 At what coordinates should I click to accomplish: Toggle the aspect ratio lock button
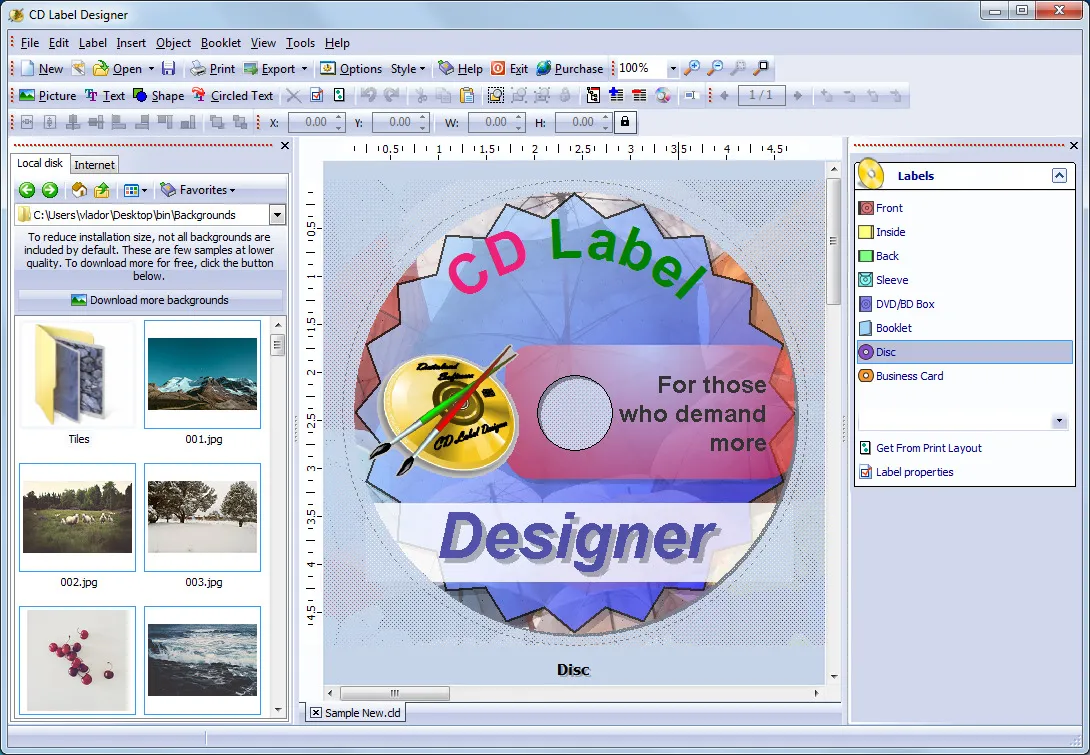pos(625,122)
